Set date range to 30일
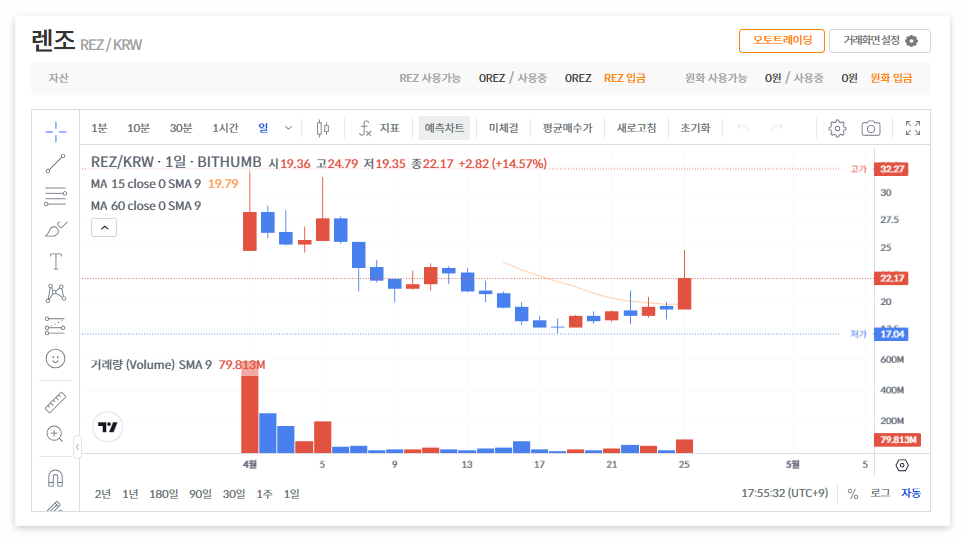This screenshot has height=541, width=965. [234, 494]
